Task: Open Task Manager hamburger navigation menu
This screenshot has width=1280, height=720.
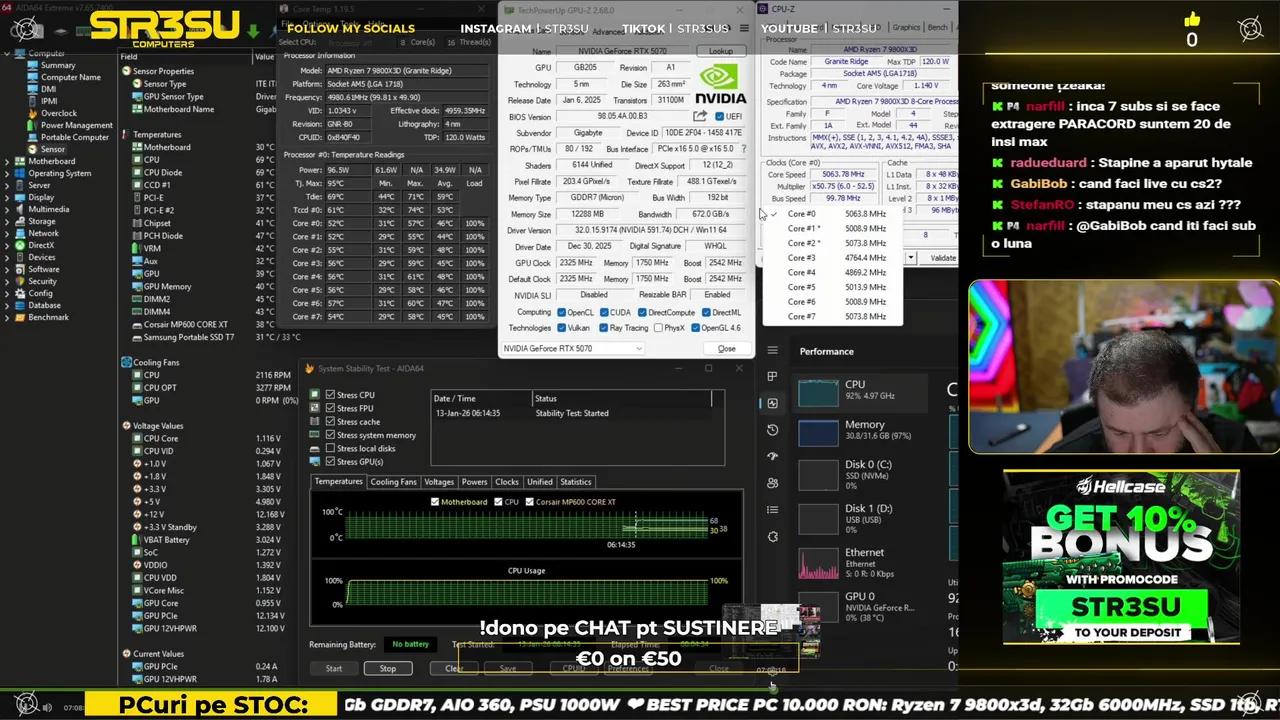Action: click(x=772, y=350)
